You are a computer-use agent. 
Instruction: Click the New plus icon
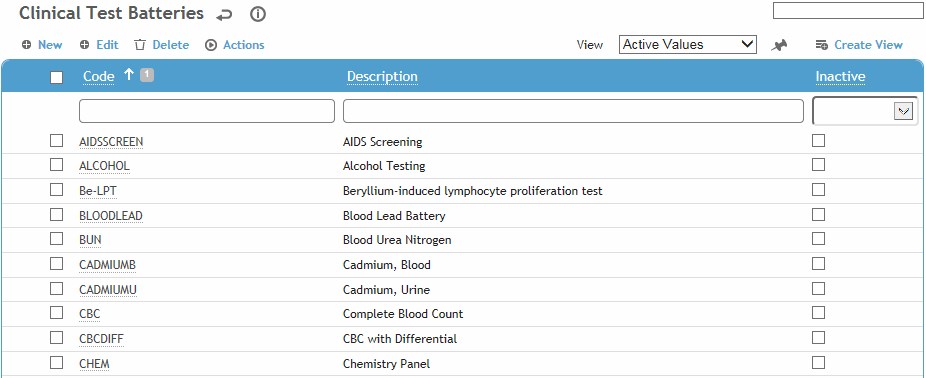(x=27, y=45)
